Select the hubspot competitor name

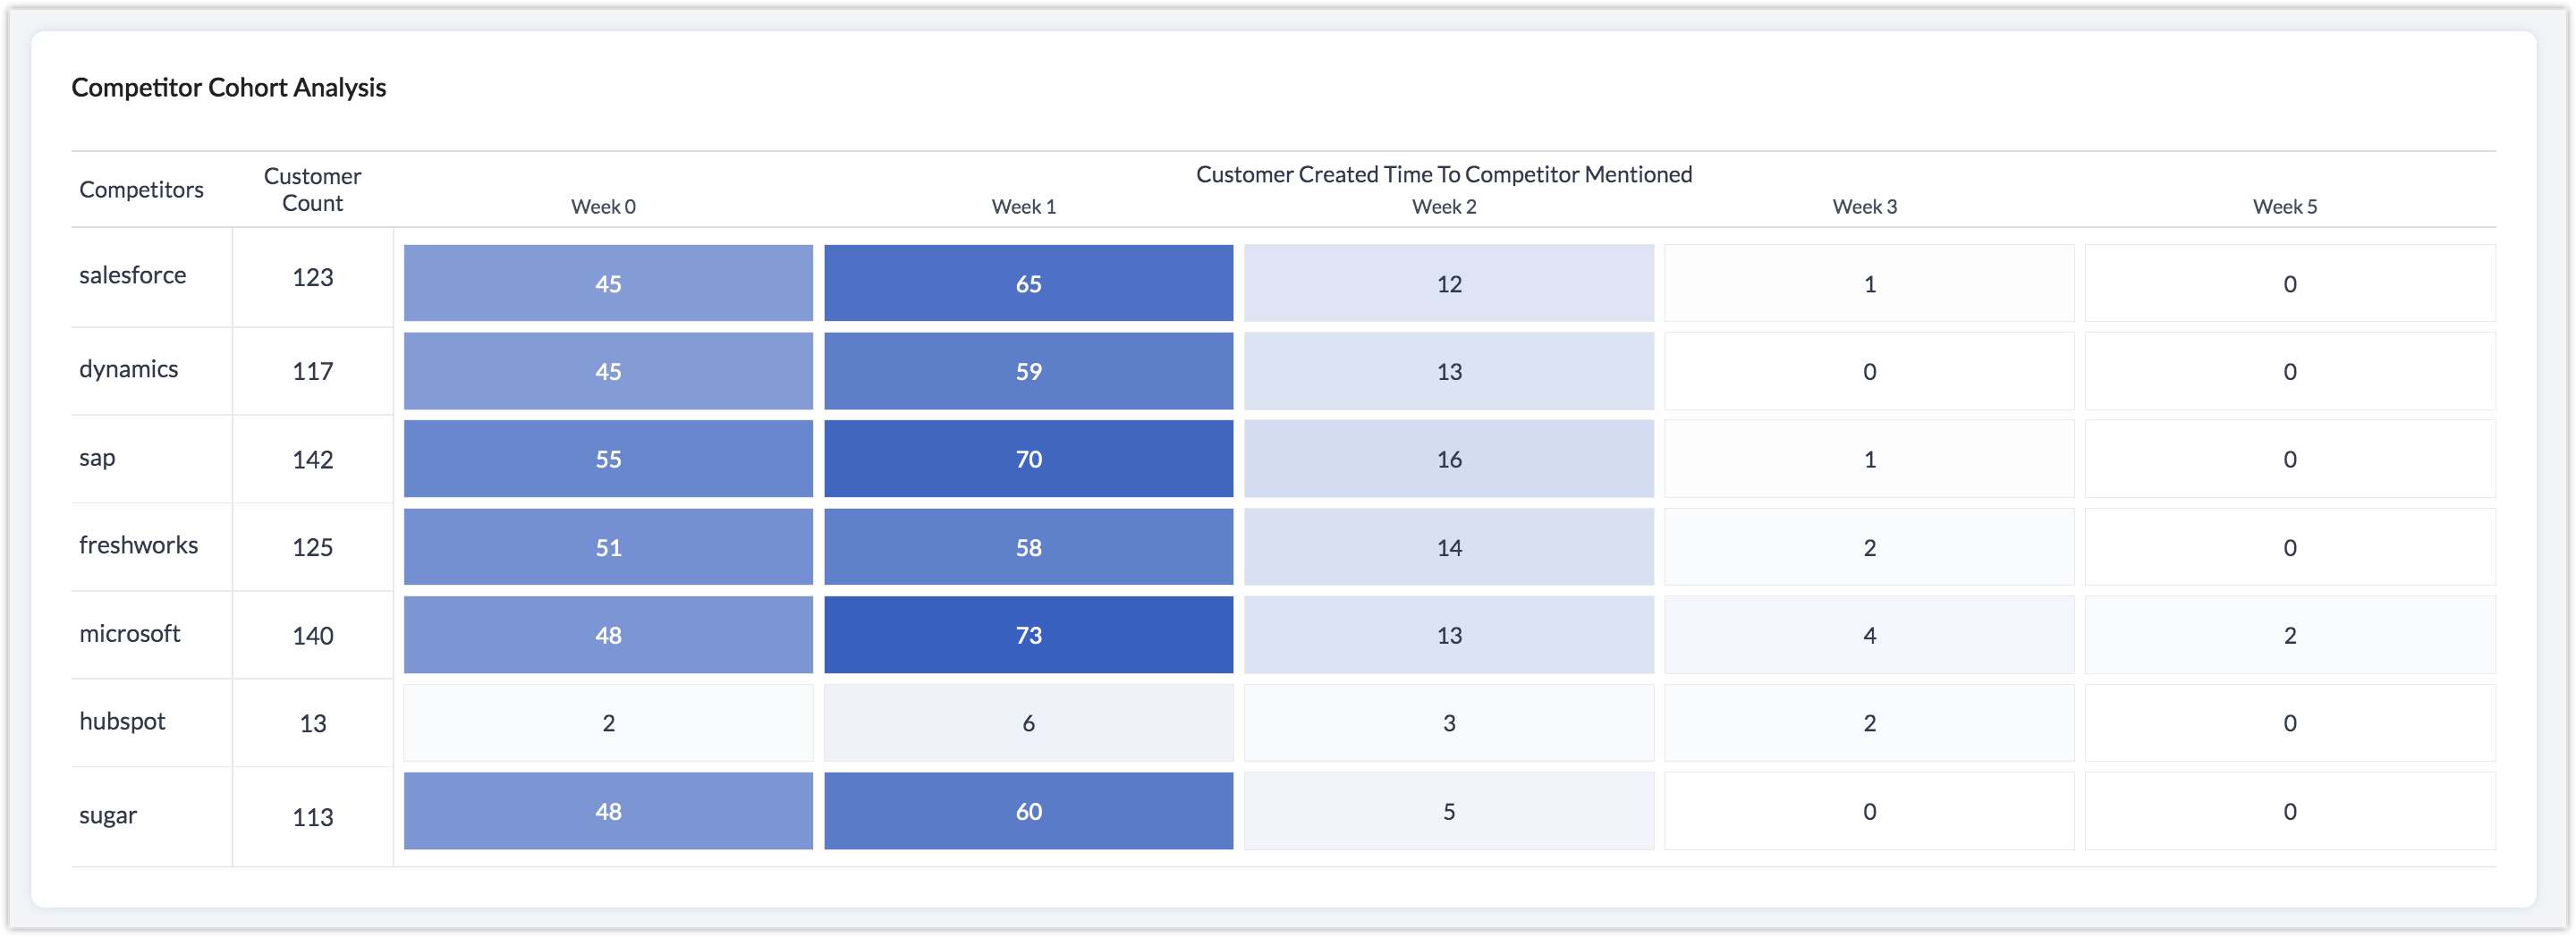(122, 721)
